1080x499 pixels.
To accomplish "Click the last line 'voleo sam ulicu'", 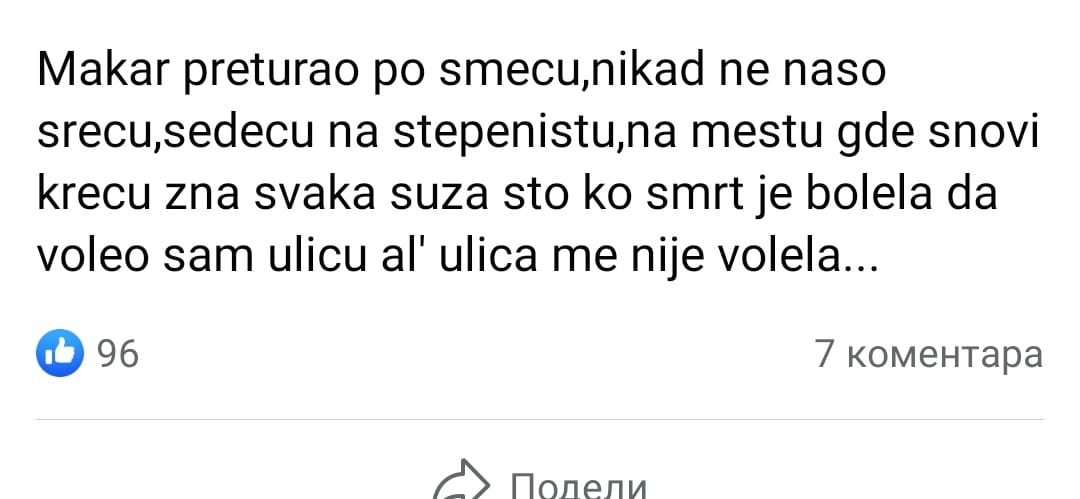I will (458, 256).
